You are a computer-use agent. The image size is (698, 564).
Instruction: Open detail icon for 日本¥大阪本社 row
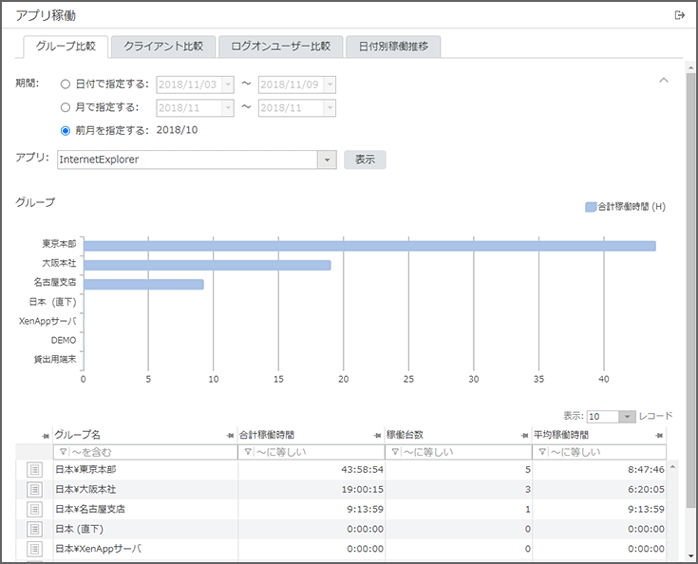[35, 490]
